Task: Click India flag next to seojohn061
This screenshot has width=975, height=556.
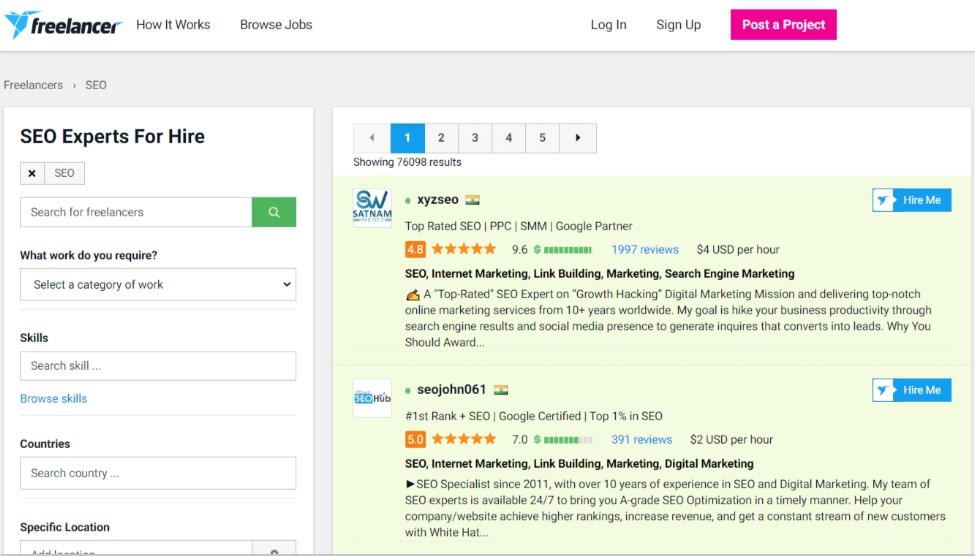Action: click(501, 390)
